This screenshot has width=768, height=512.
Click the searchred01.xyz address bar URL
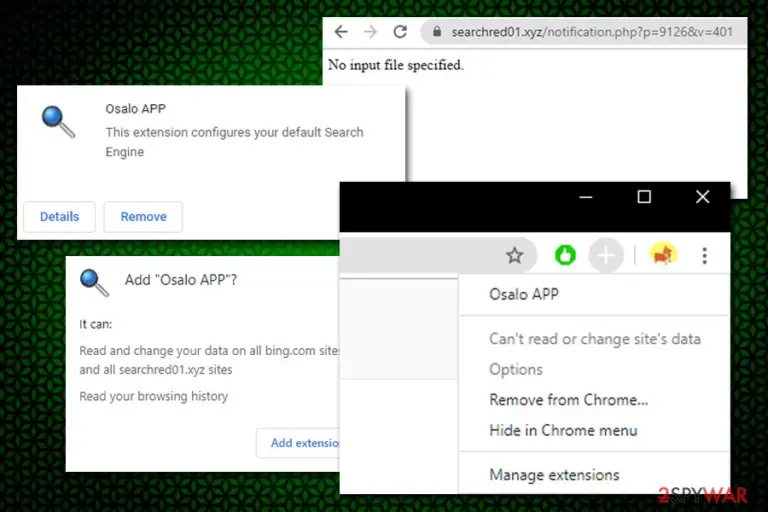592,32
